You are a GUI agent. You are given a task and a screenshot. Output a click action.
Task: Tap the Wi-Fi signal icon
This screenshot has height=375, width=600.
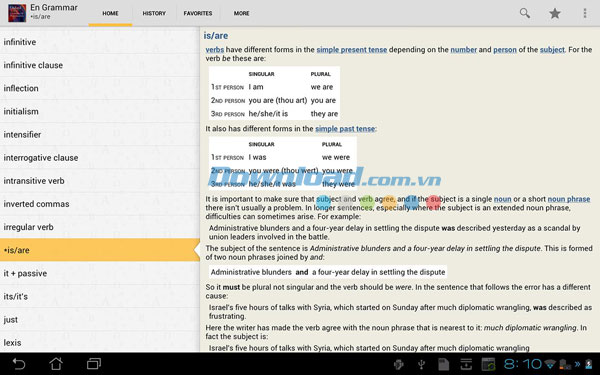(550, 364)
